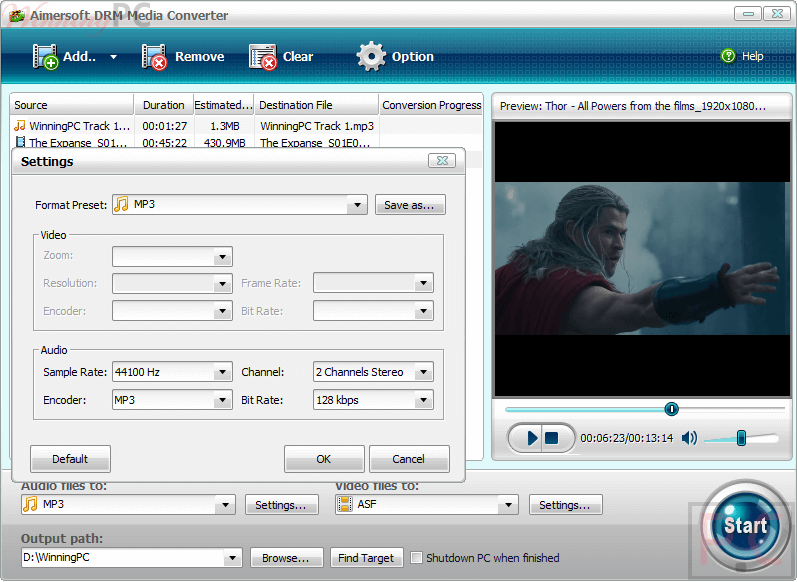Click the Format Preset music note icon

[x=121, y=204]
